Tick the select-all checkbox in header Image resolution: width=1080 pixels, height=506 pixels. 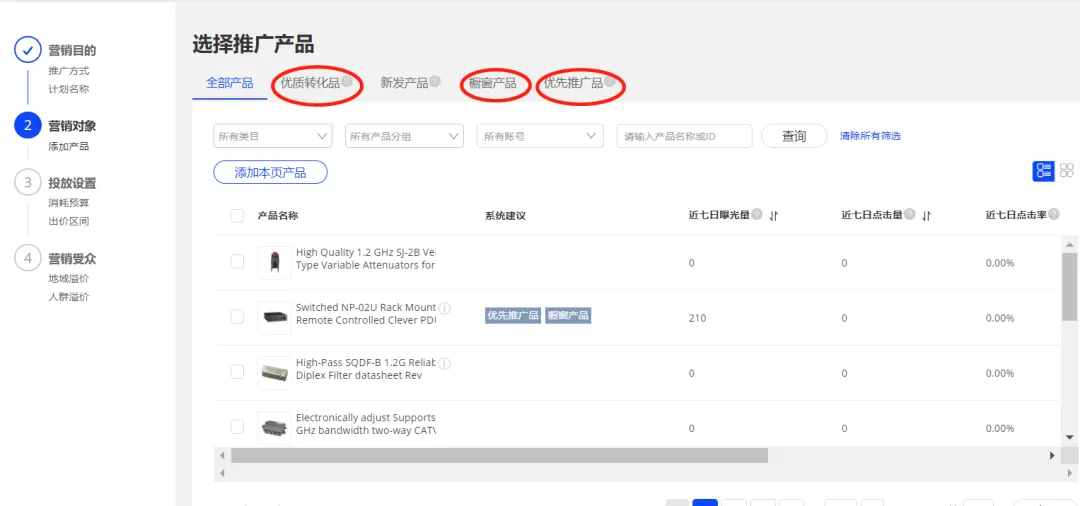coord(237,215)
